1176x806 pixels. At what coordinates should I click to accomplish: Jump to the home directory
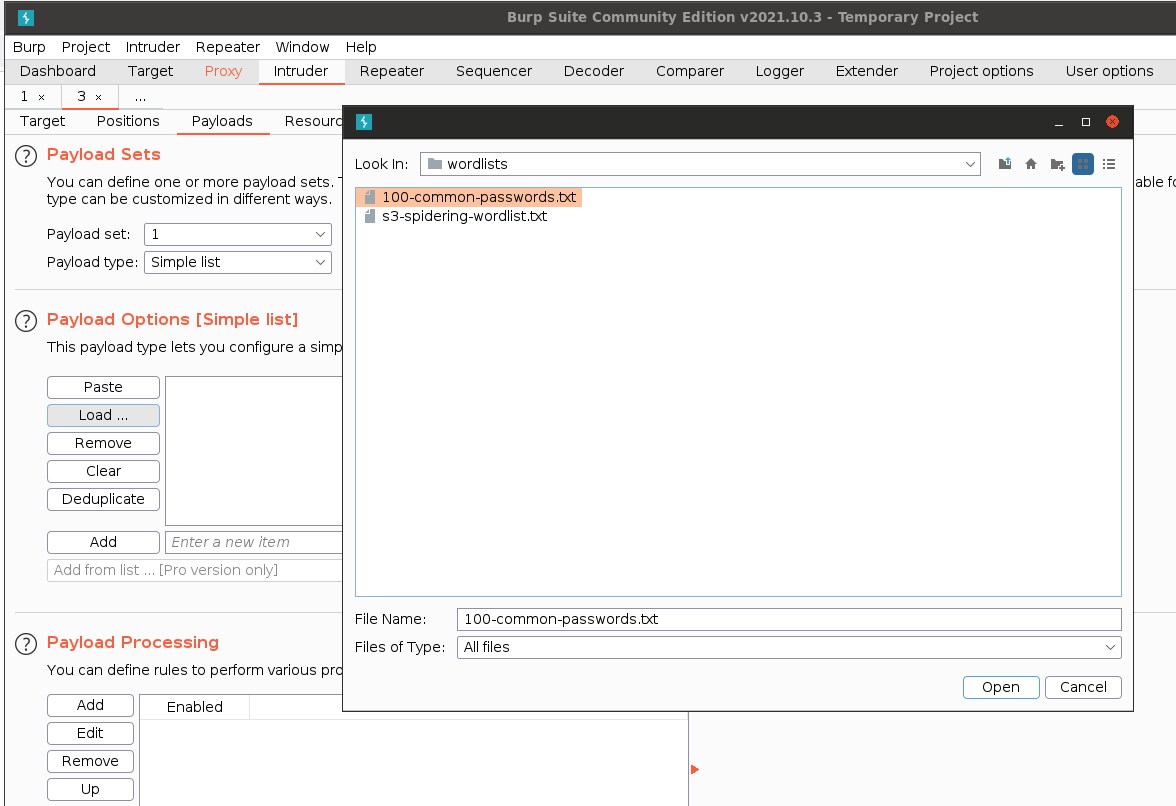[x=1031, y=164]
